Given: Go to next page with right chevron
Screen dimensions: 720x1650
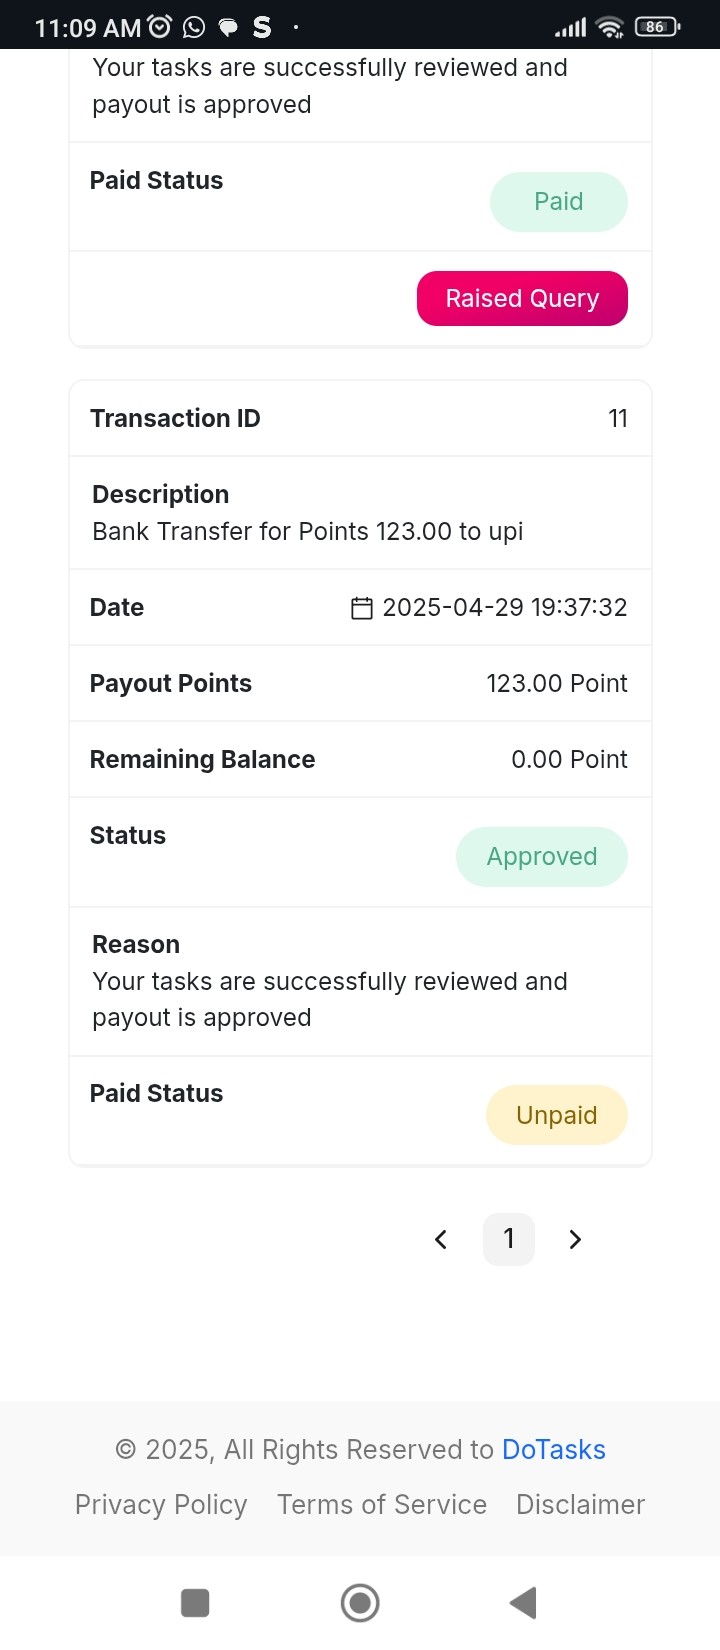Looking at the screenshot, I should pos(575,1240).
